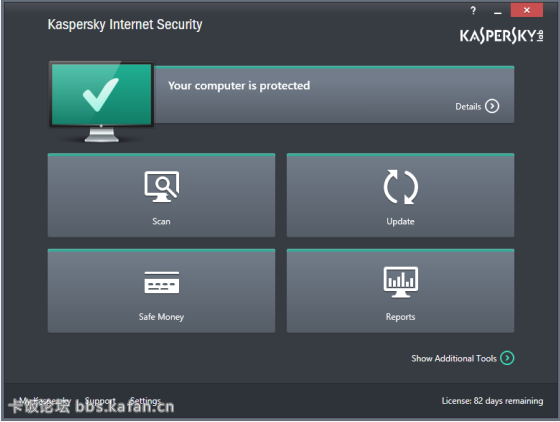This screenshot has width=560, height=422.
Task: Click the Kaspersky Lab logo
Action: click(501, 36)
